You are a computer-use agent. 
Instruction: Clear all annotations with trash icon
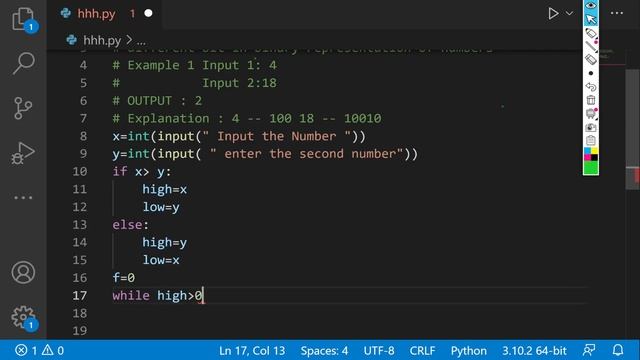[x=591, y=100]
